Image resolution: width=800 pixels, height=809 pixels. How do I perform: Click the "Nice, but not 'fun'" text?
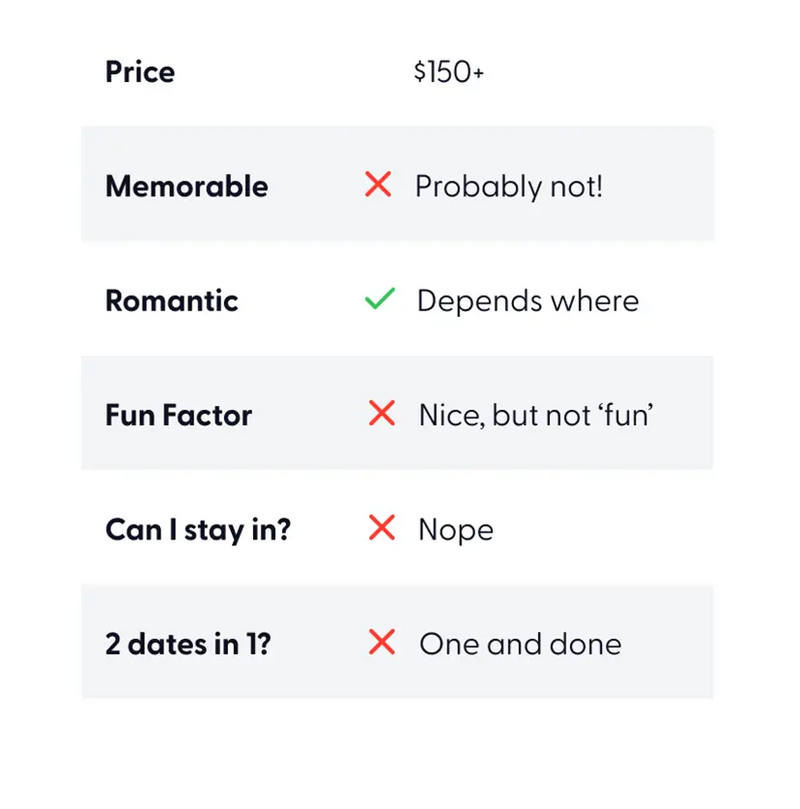pyautogui.click(x=536, y=415)
